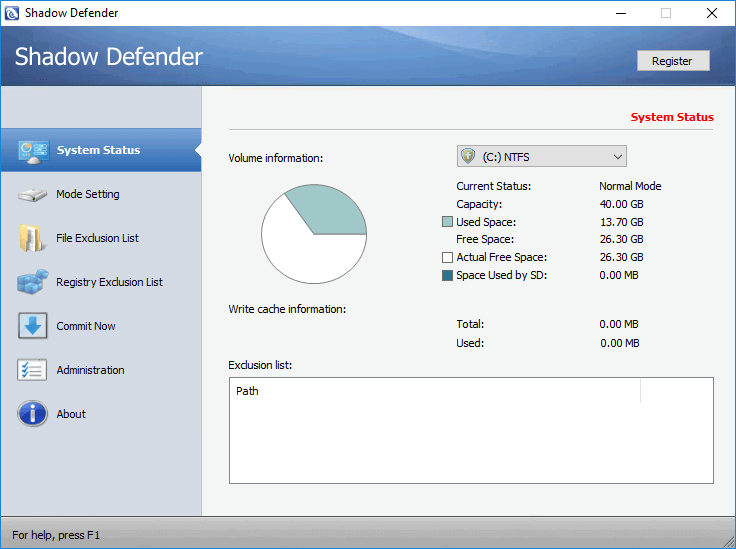This screenshot has width=736, height=549.
Task: Minimize the Shadow Defender window
Action: [621, 13]
